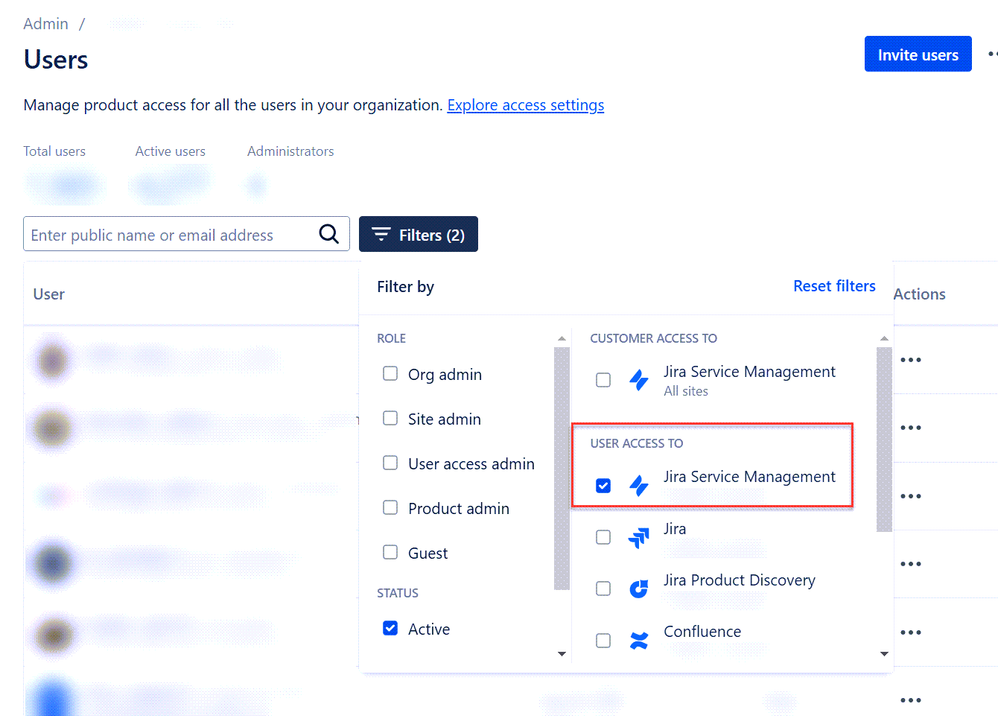This screenshot has height=716, width=998.
Task: Check the User access admin checkbox
Action: (x=390, y=463)
